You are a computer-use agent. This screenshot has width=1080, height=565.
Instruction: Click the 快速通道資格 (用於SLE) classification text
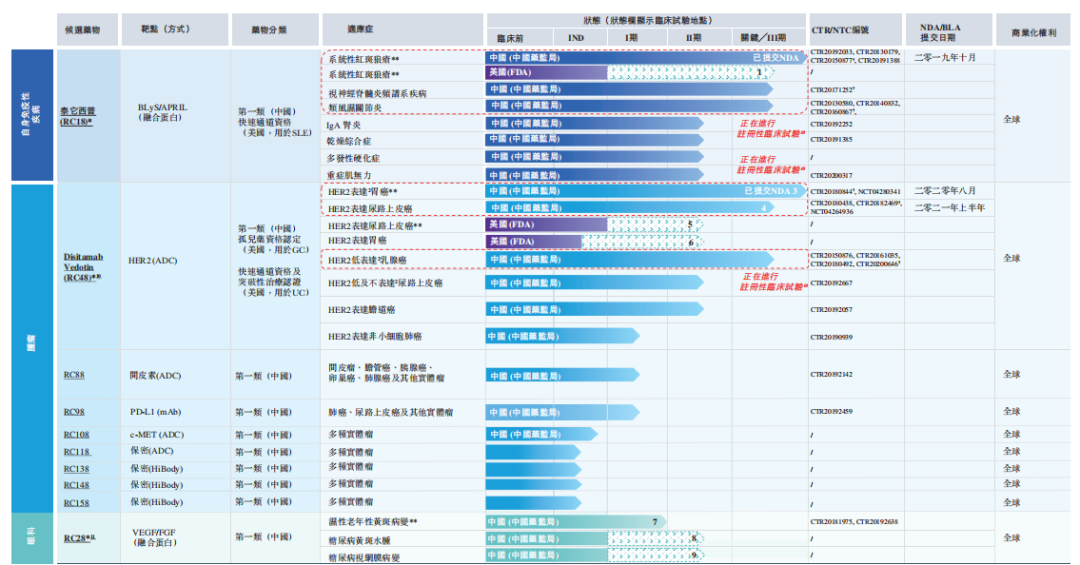point(275,127)
